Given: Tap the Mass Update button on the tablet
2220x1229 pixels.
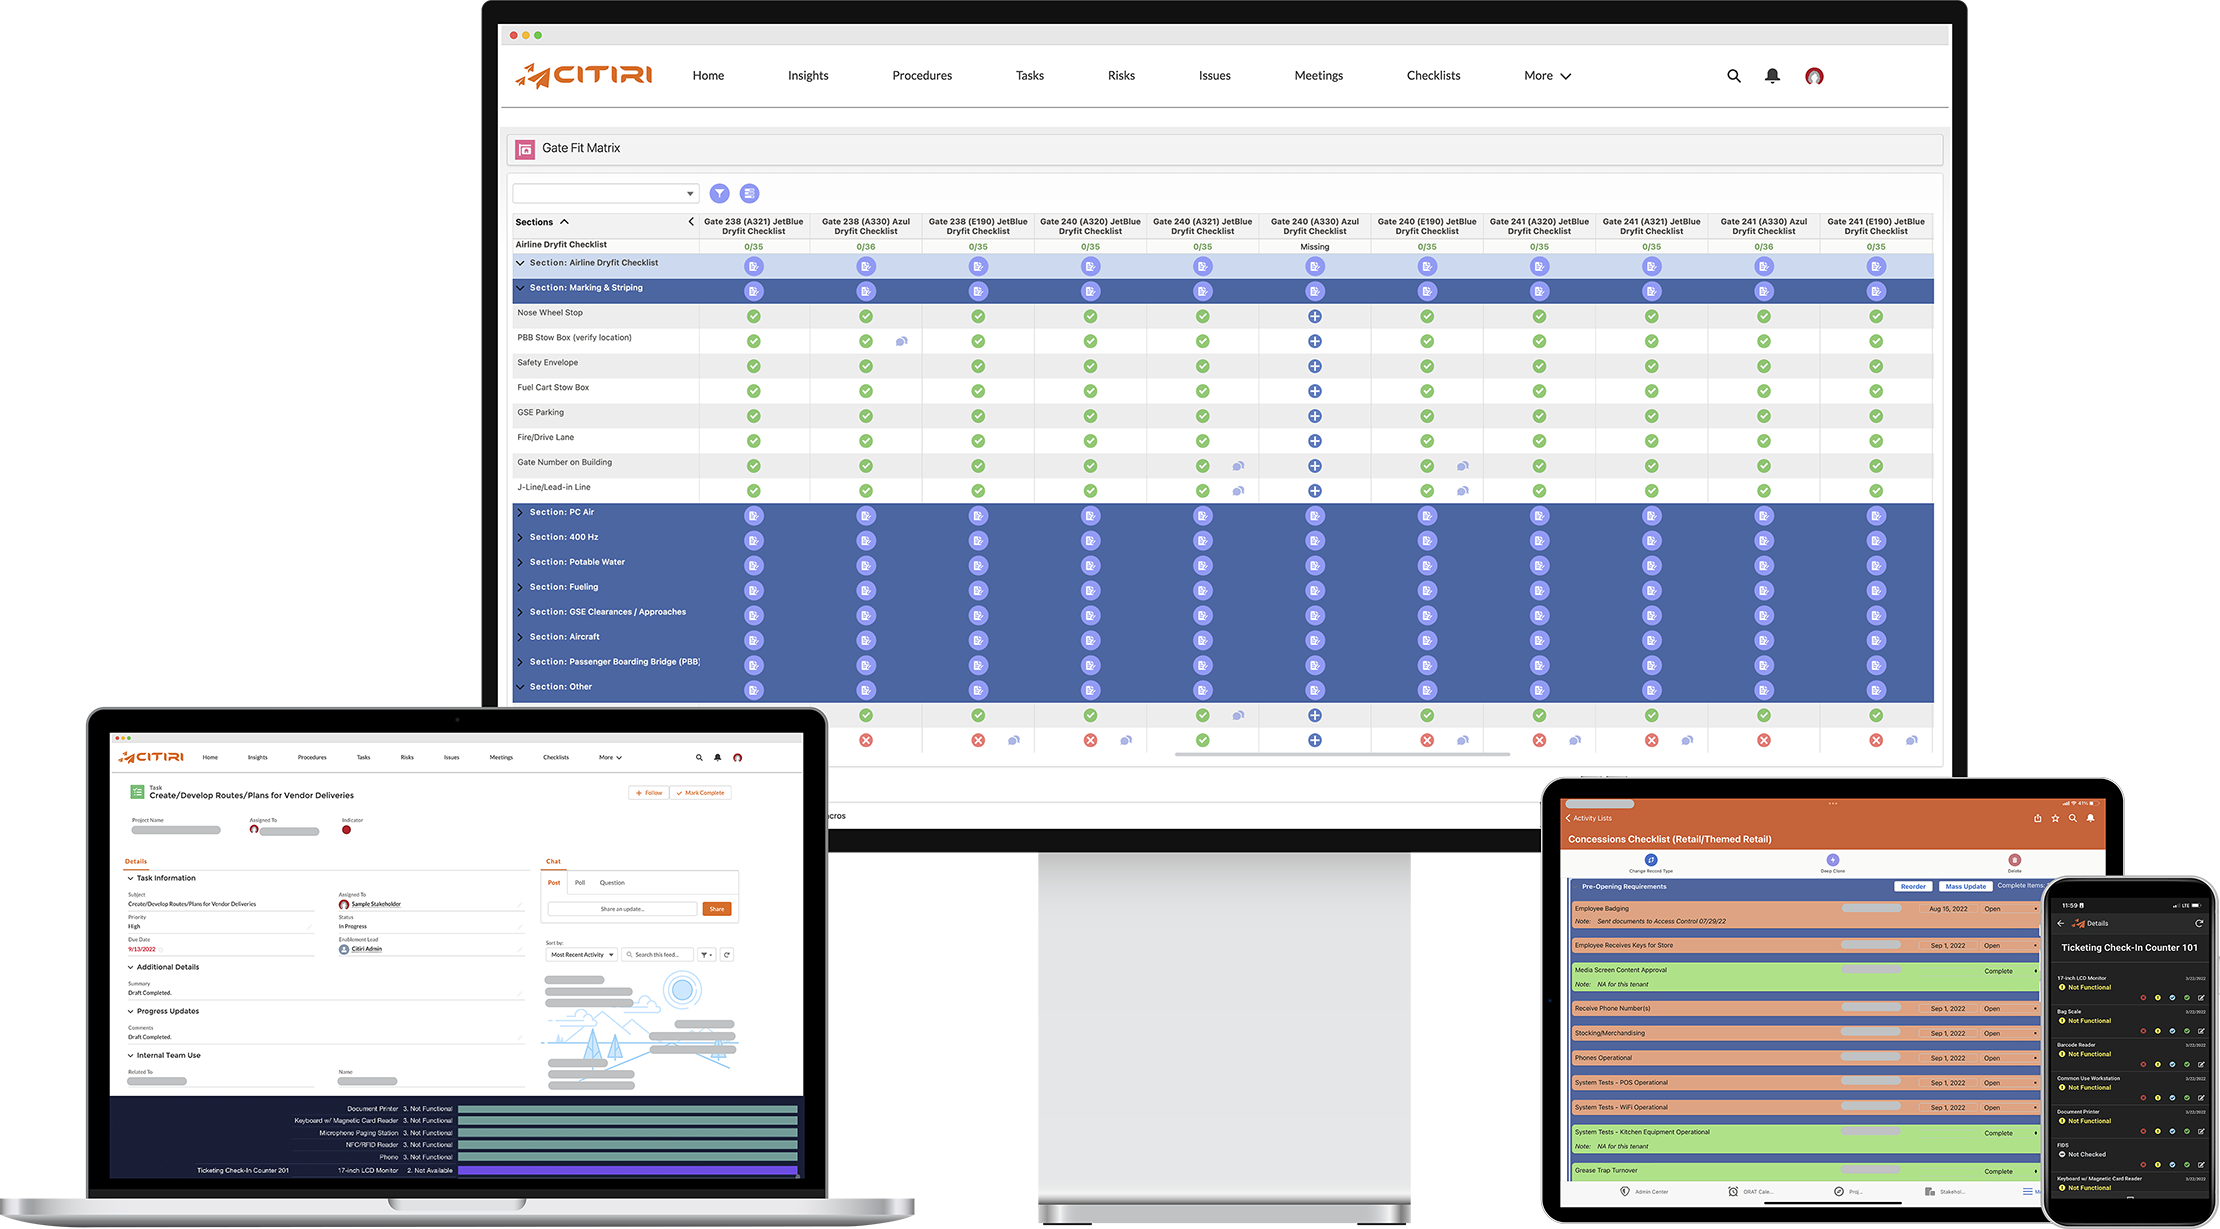Looking at the screenshot, I should coord(1966,887).
